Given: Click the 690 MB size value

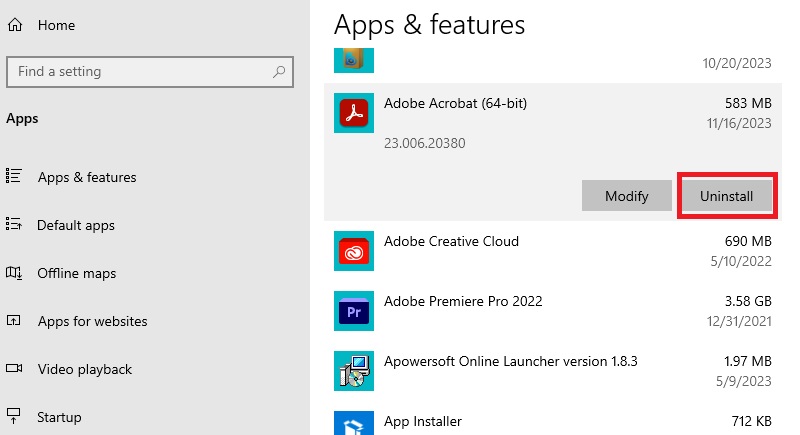Looking at the screenshot, I should point(748,241).
